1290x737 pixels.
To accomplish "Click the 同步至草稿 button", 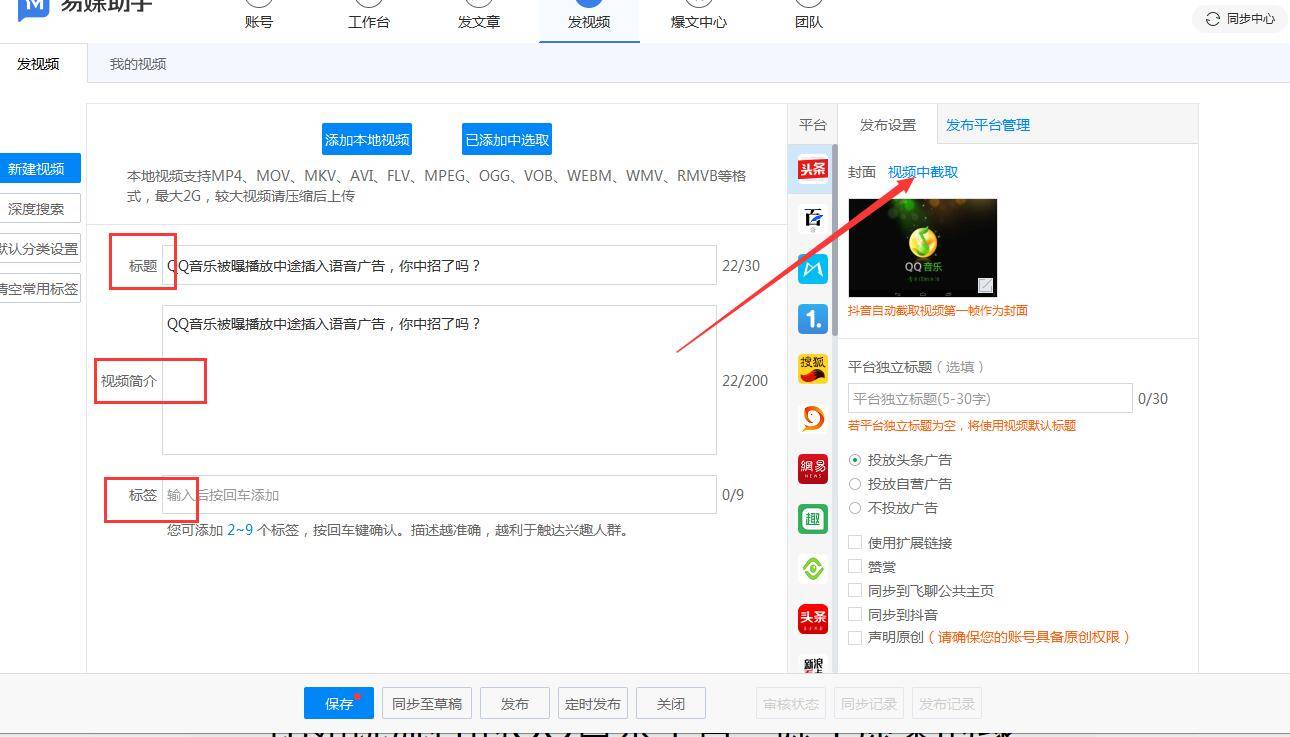I will (x=427, y=703).
